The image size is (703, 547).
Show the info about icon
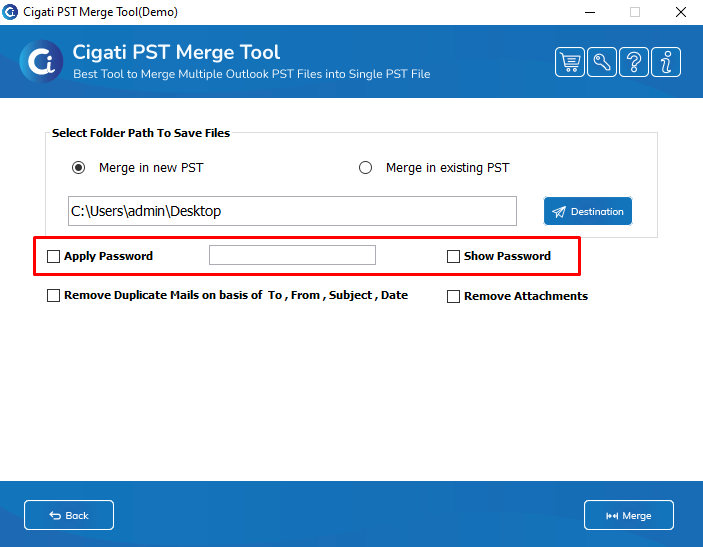(666, 62)
